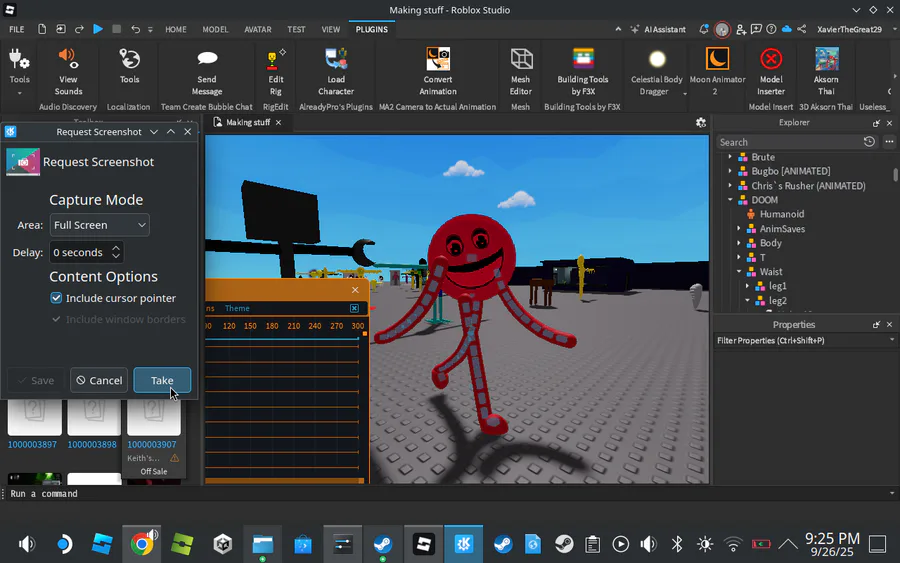The width and height of the screenshot is (900, 563).
Task: Open the Localization Tools plugin
Action: coord(129,66)
